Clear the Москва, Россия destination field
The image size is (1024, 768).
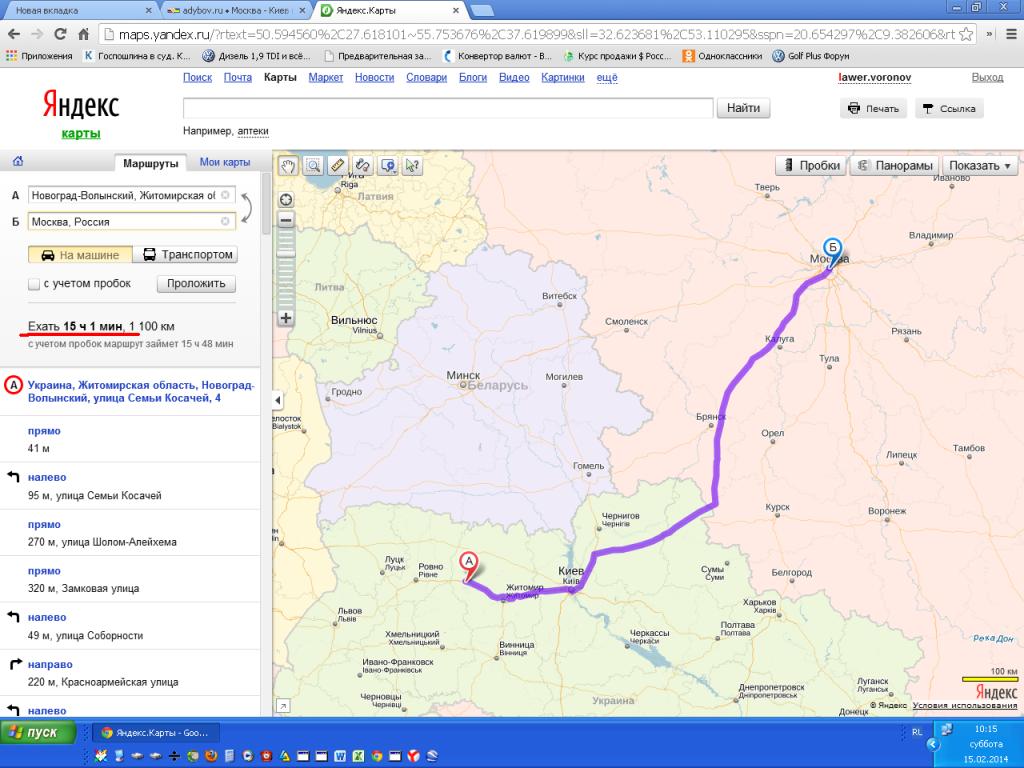coord(225,221)
